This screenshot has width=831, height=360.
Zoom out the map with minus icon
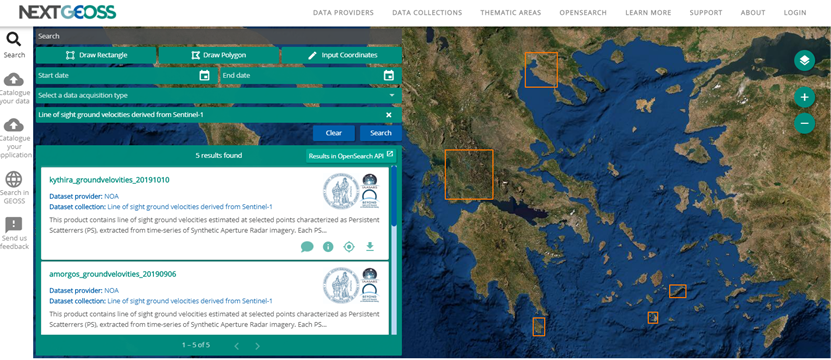click(x=804, y=124)
